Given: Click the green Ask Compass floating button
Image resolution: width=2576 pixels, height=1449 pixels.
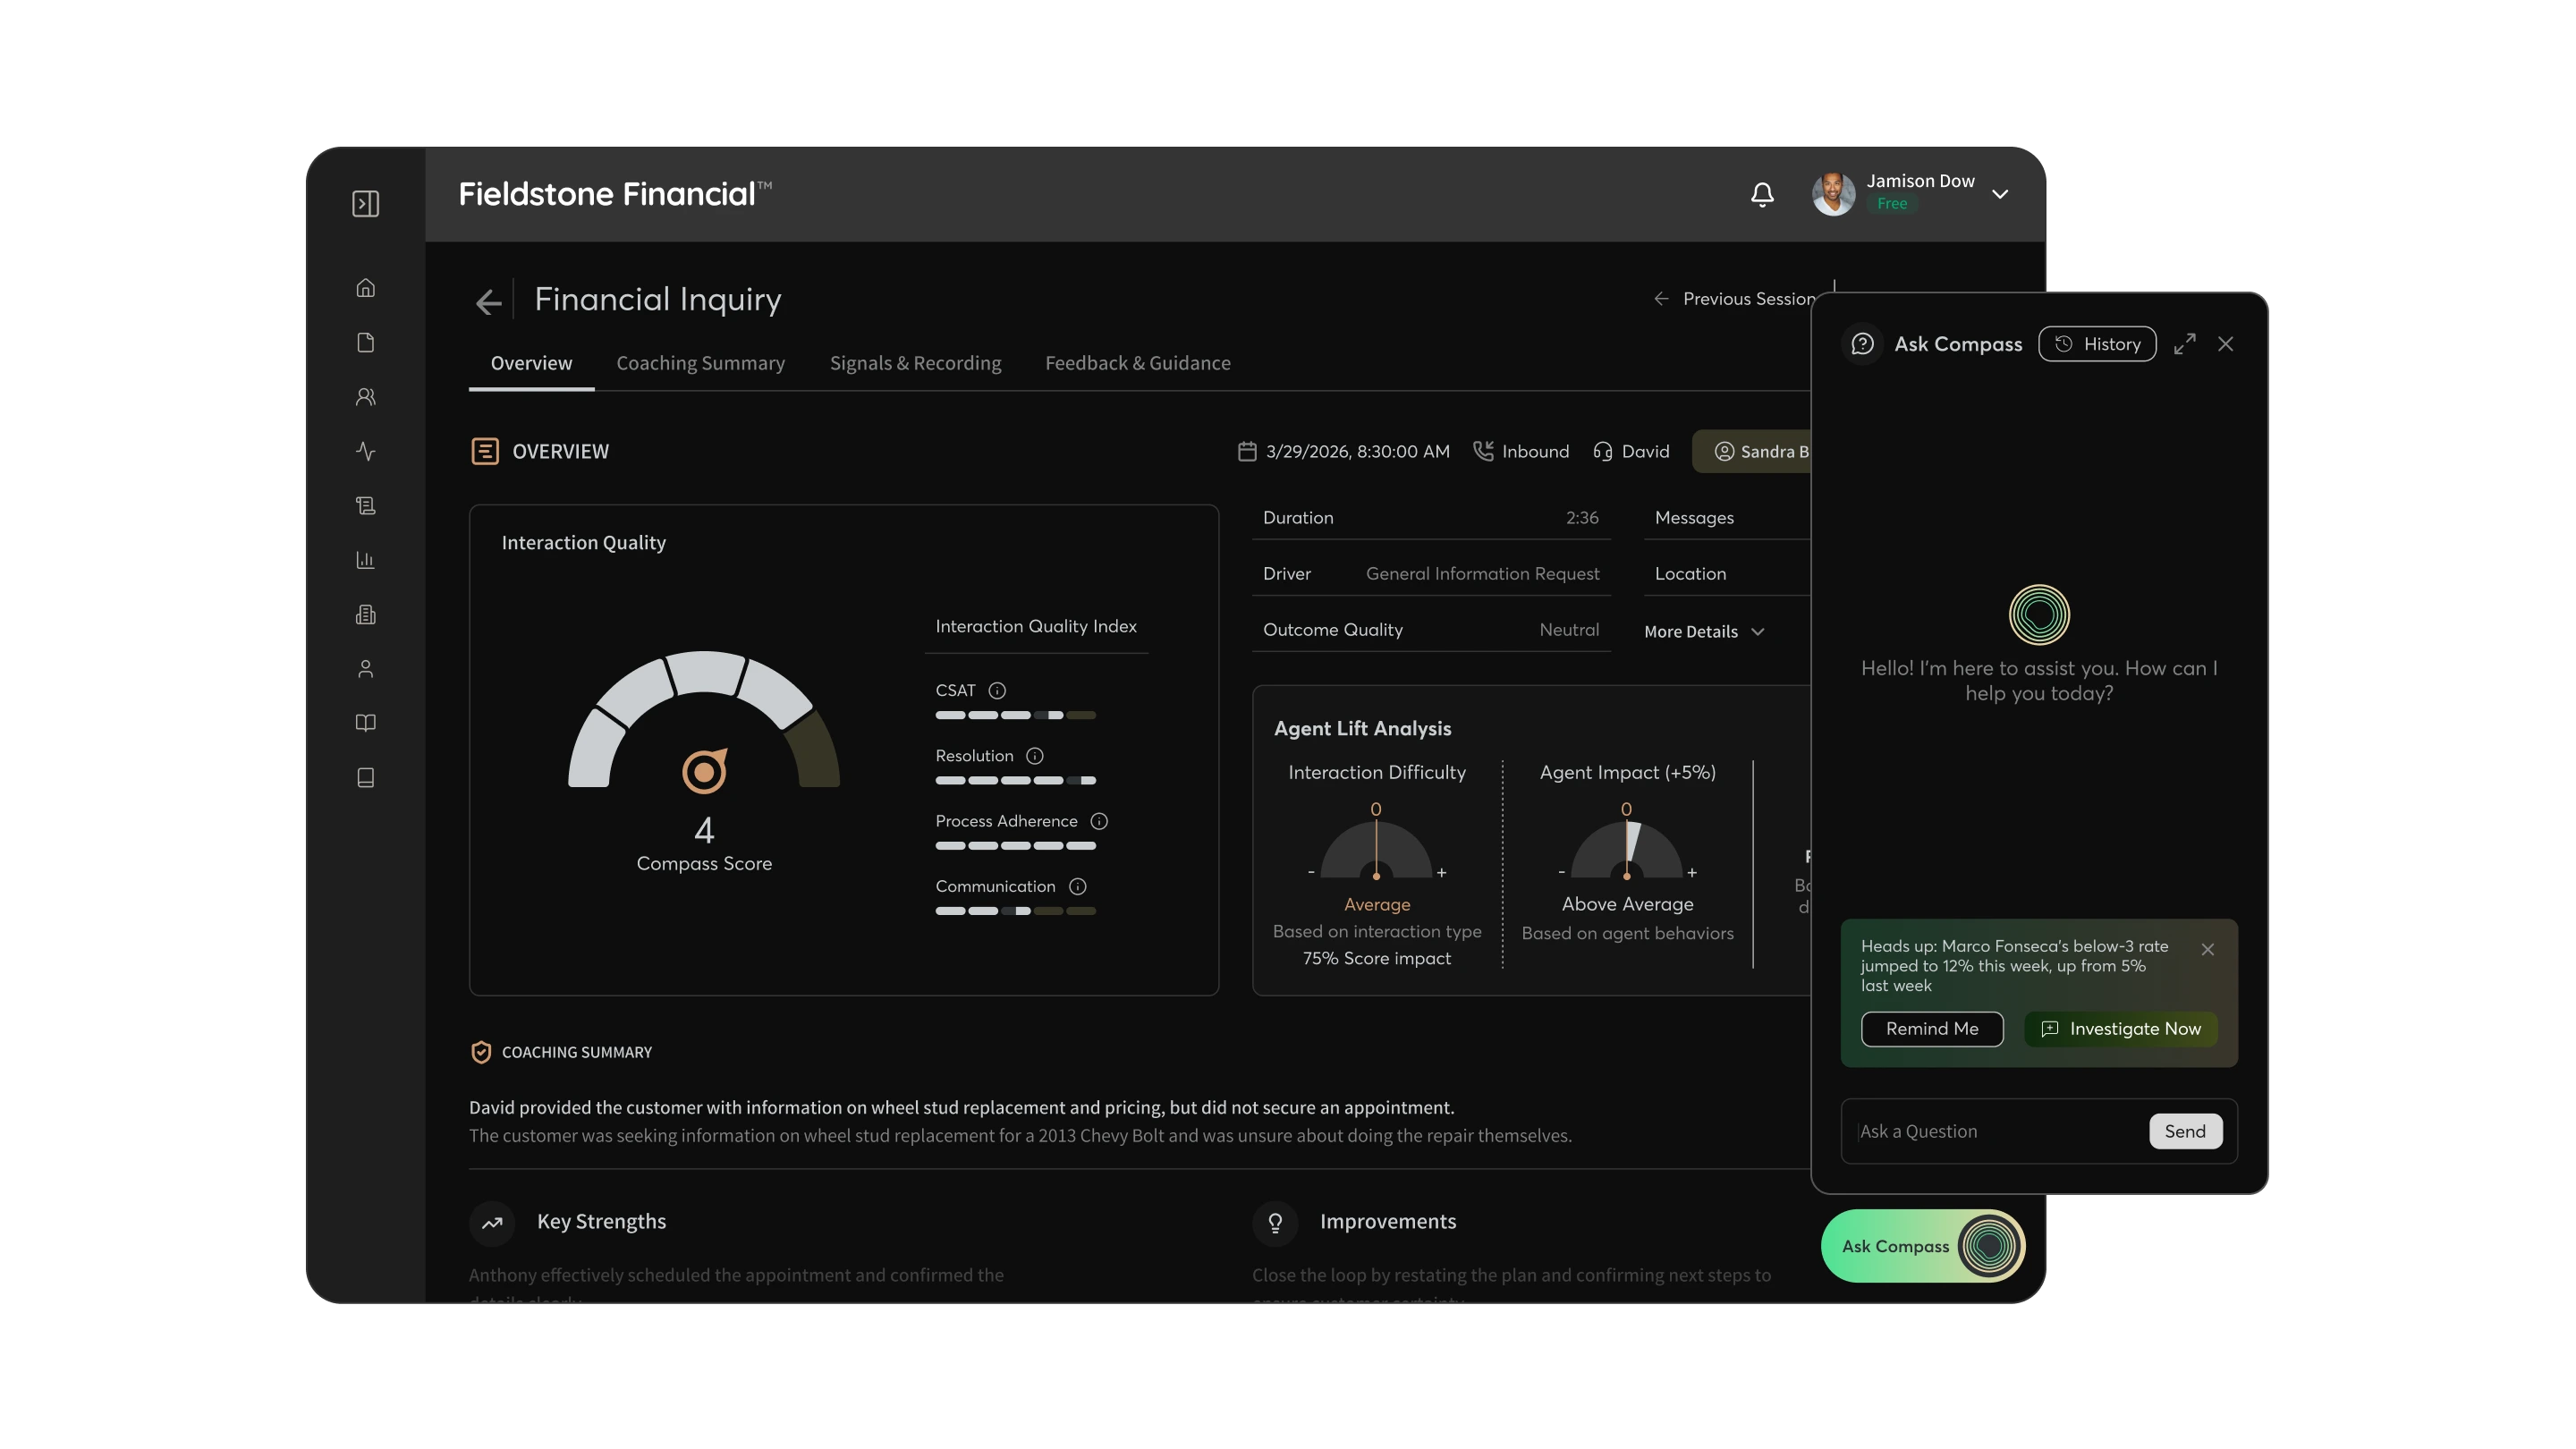Looking at the screenshot, I should [1922, 1246].
